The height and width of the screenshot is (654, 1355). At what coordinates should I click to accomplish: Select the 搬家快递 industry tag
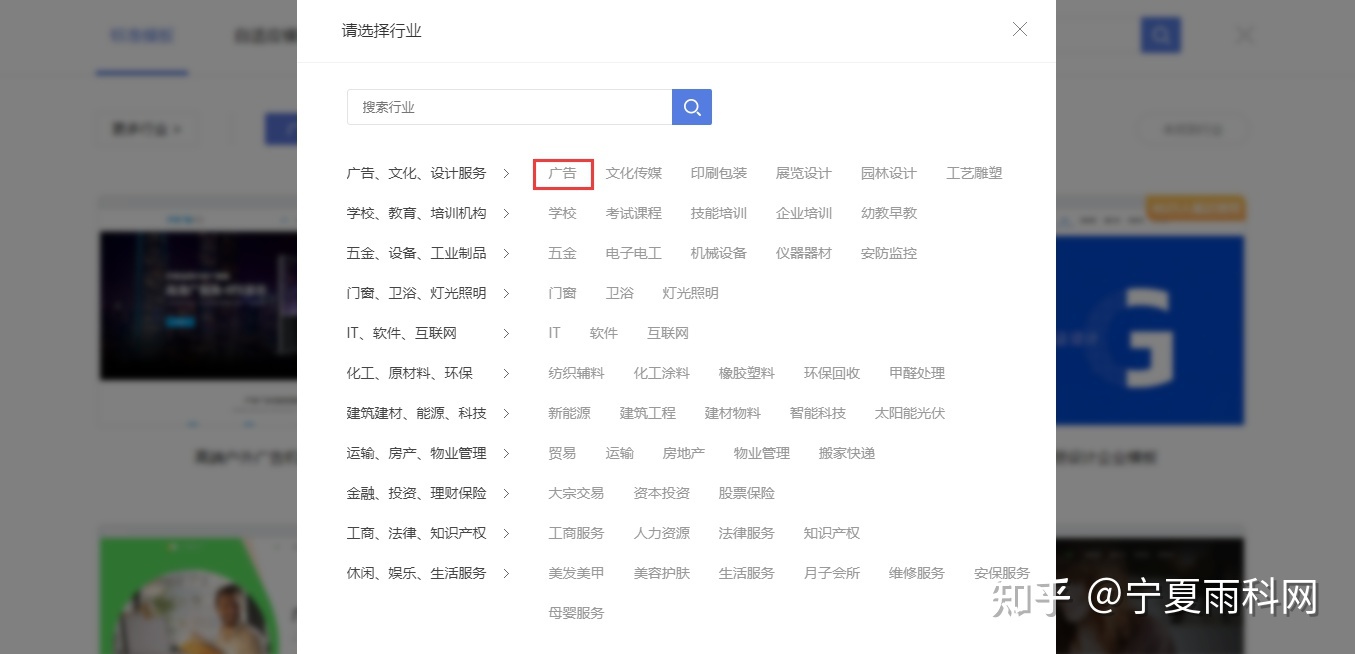coord(845,452)
